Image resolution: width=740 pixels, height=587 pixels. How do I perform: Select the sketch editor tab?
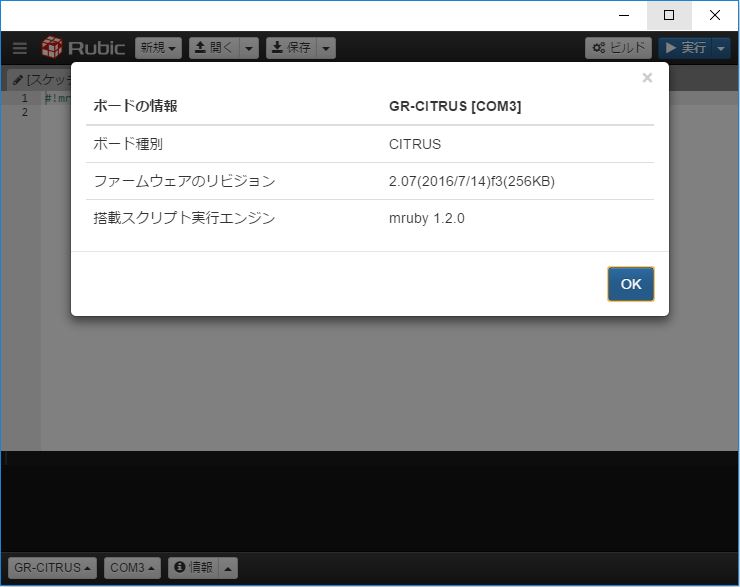tap(40, 80)
